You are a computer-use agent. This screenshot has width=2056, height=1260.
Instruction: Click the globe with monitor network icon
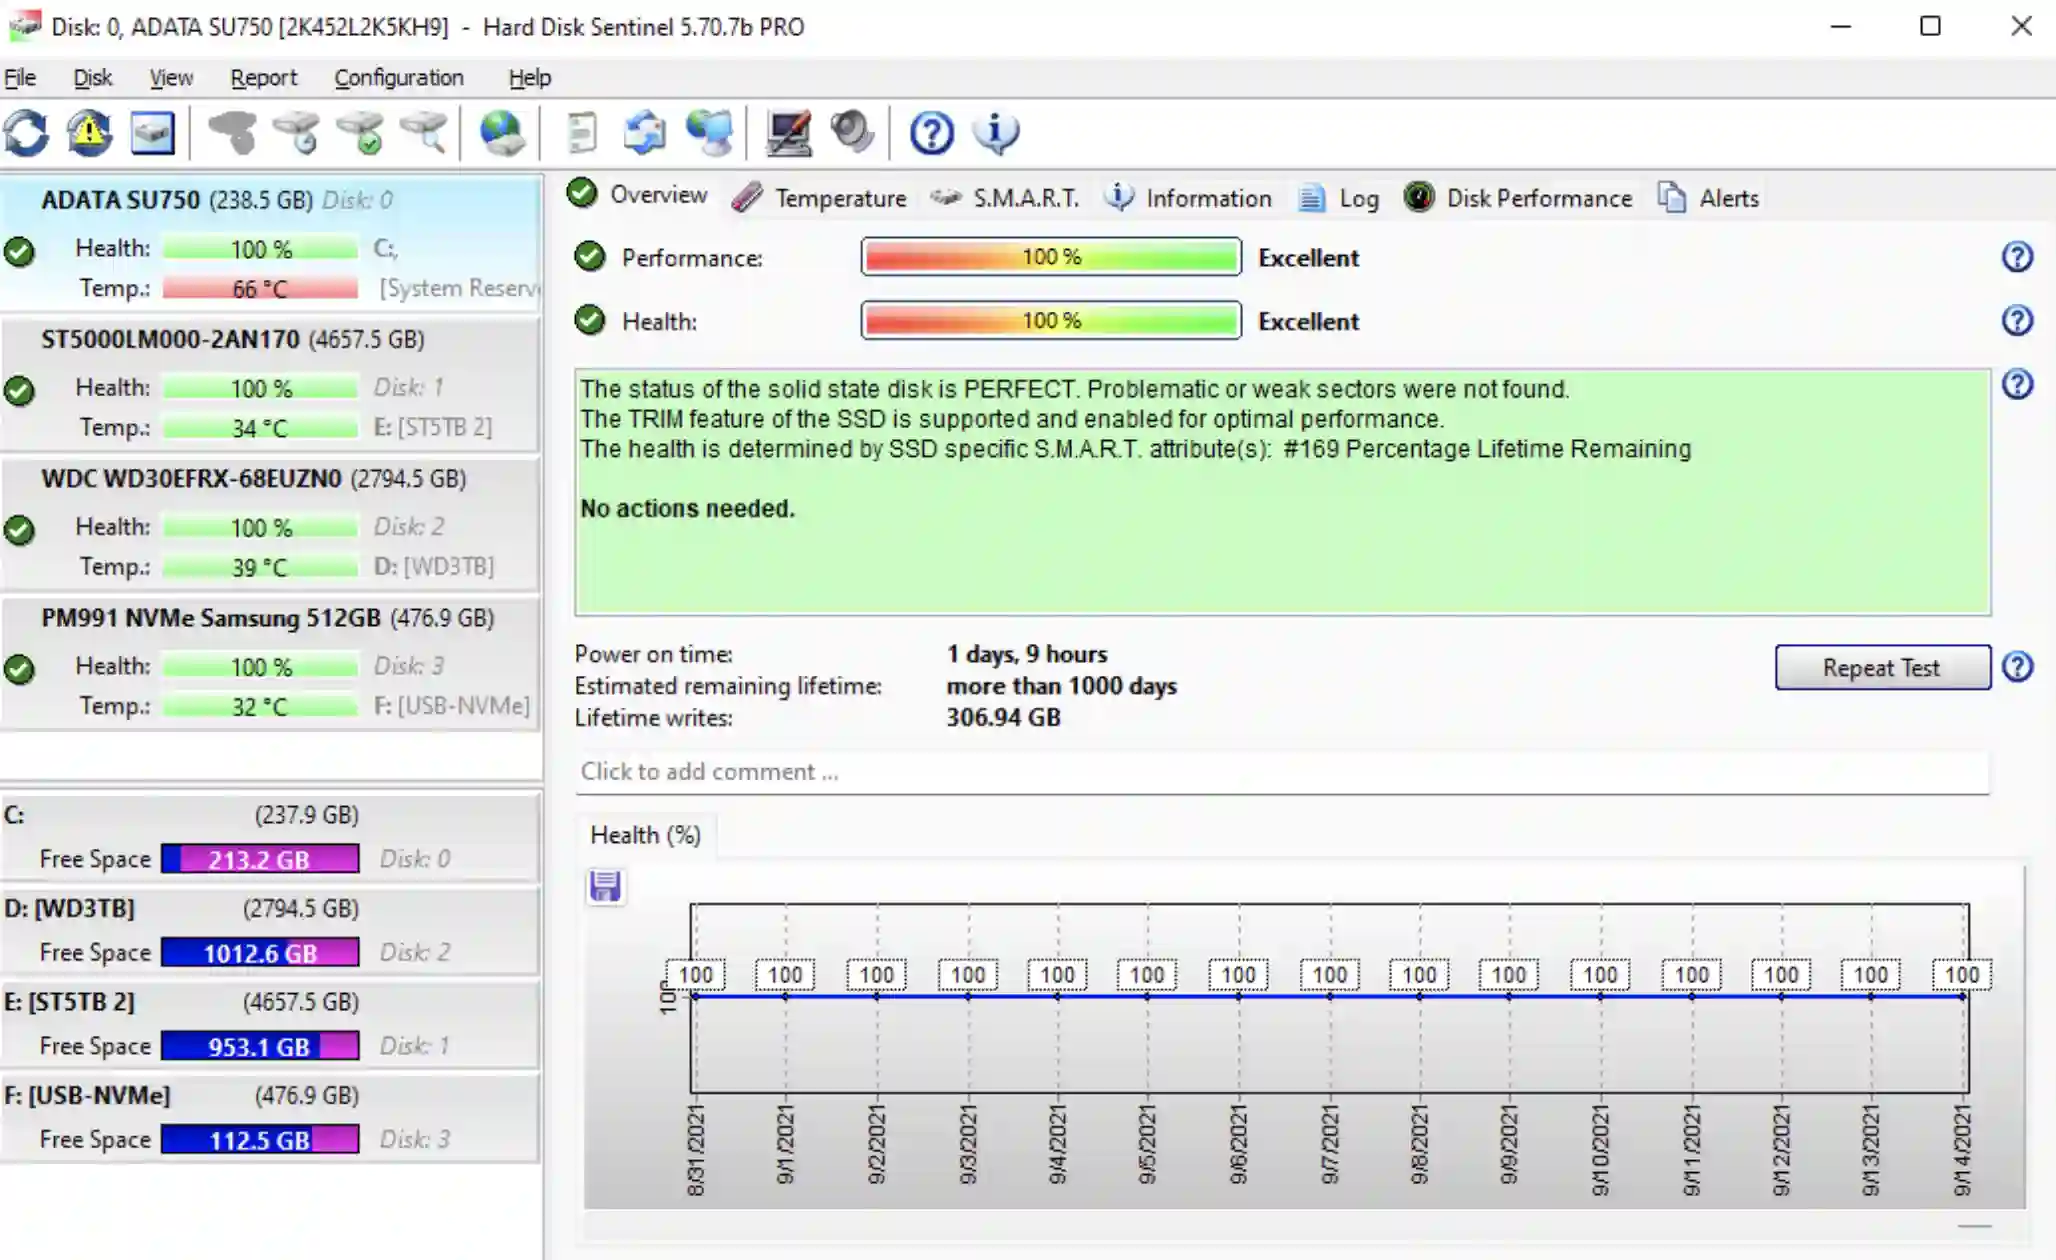[x=708, y=133]
